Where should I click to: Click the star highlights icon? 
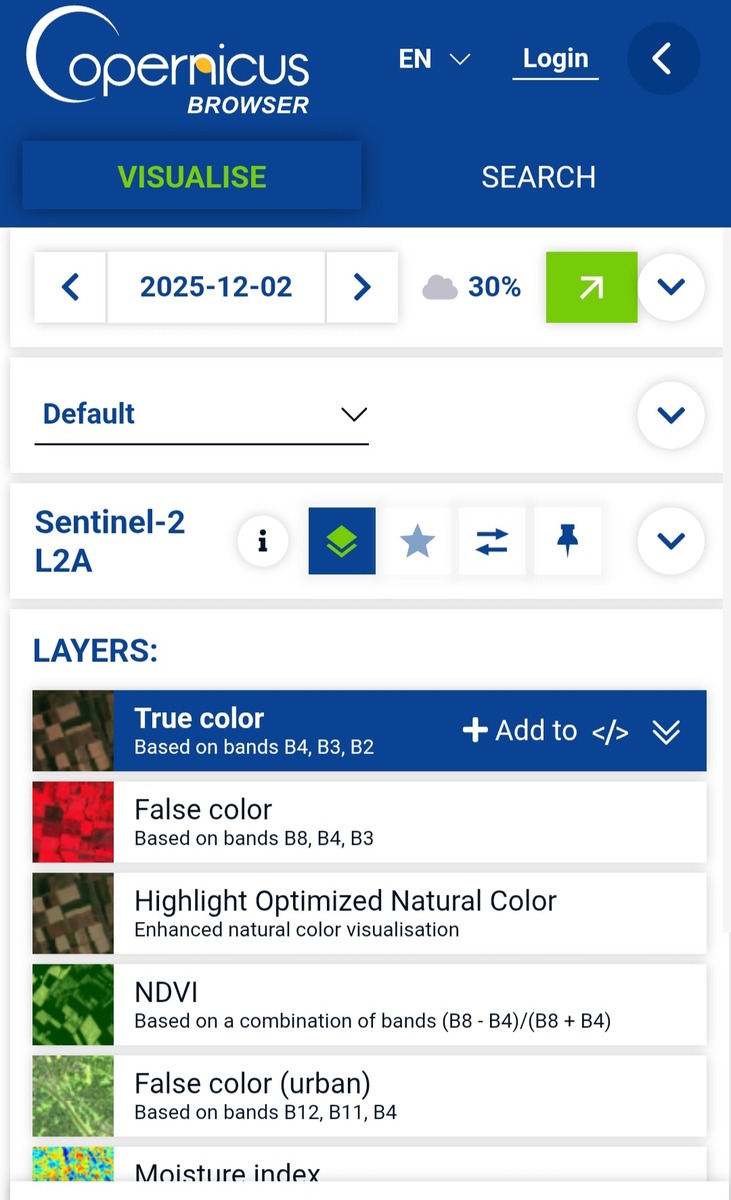417,541
